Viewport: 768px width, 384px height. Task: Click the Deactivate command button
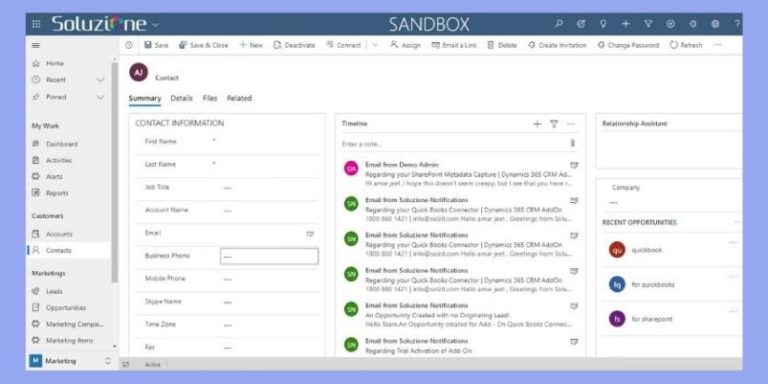point(294,45)
